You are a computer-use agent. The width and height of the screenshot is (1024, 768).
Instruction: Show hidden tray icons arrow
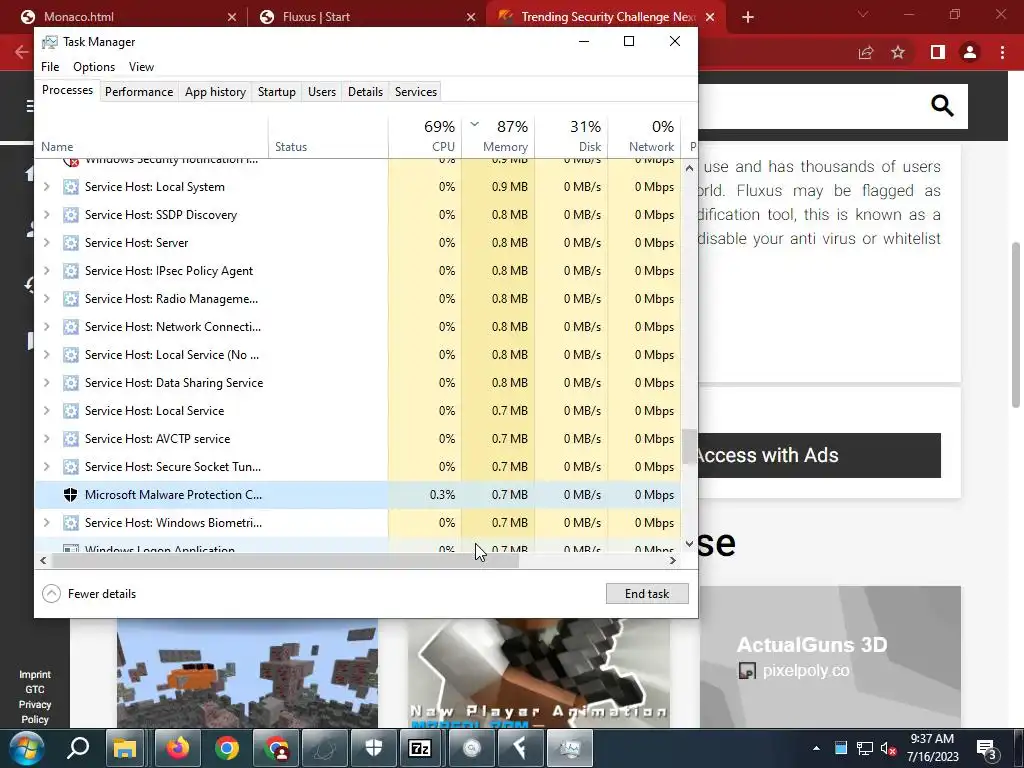click(816, 748)
